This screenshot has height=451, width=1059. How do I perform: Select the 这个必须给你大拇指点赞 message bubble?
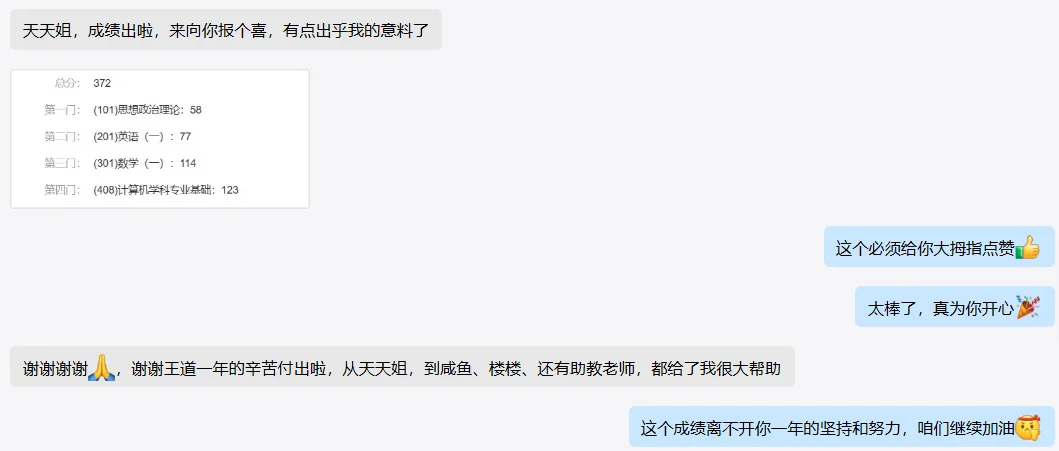939,247
